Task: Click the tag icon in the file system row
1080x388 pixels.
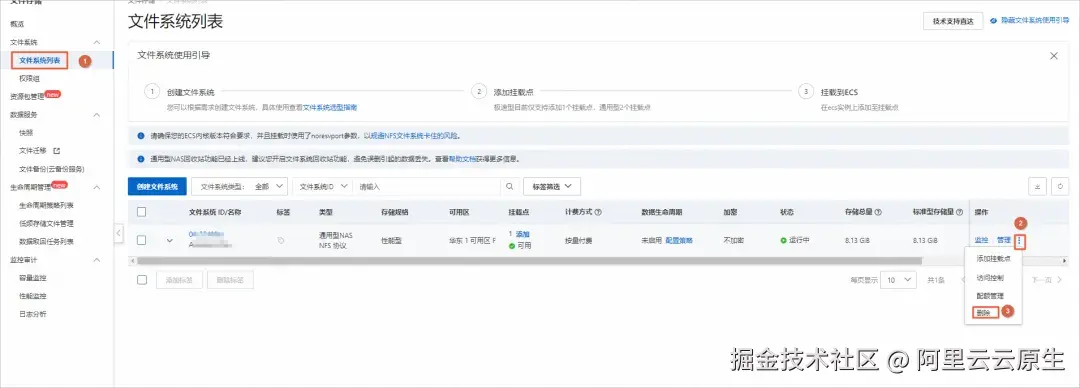Action: tap(280, 241)
